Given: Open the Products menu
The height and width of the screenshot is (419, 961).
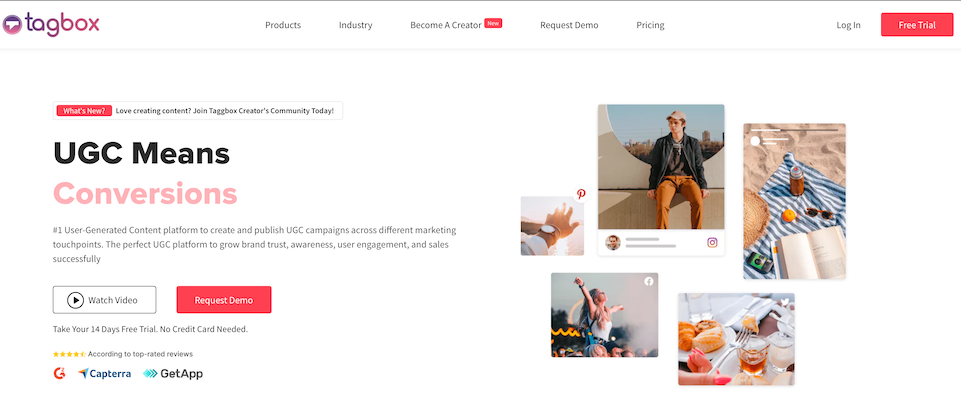Looking at the screenshot, I should [x=283, y=25].
